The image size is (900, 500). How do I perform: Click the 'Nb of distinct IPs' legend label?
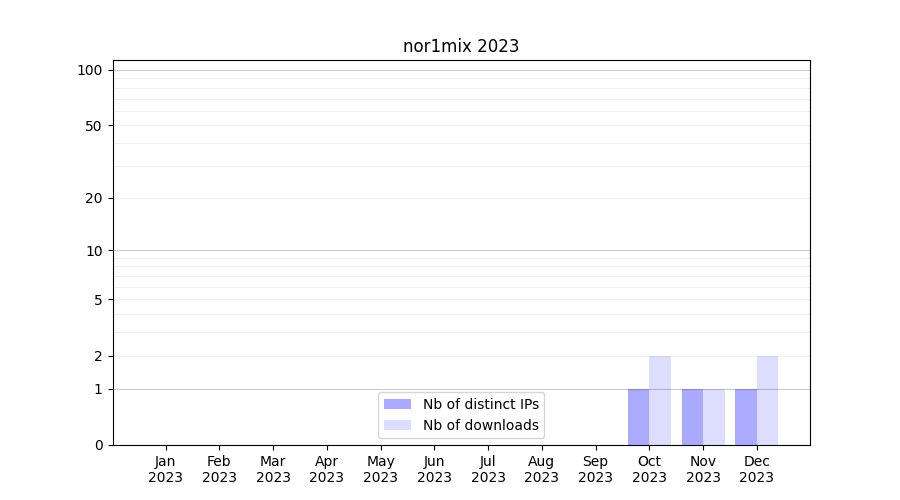(x=480, y=404)
